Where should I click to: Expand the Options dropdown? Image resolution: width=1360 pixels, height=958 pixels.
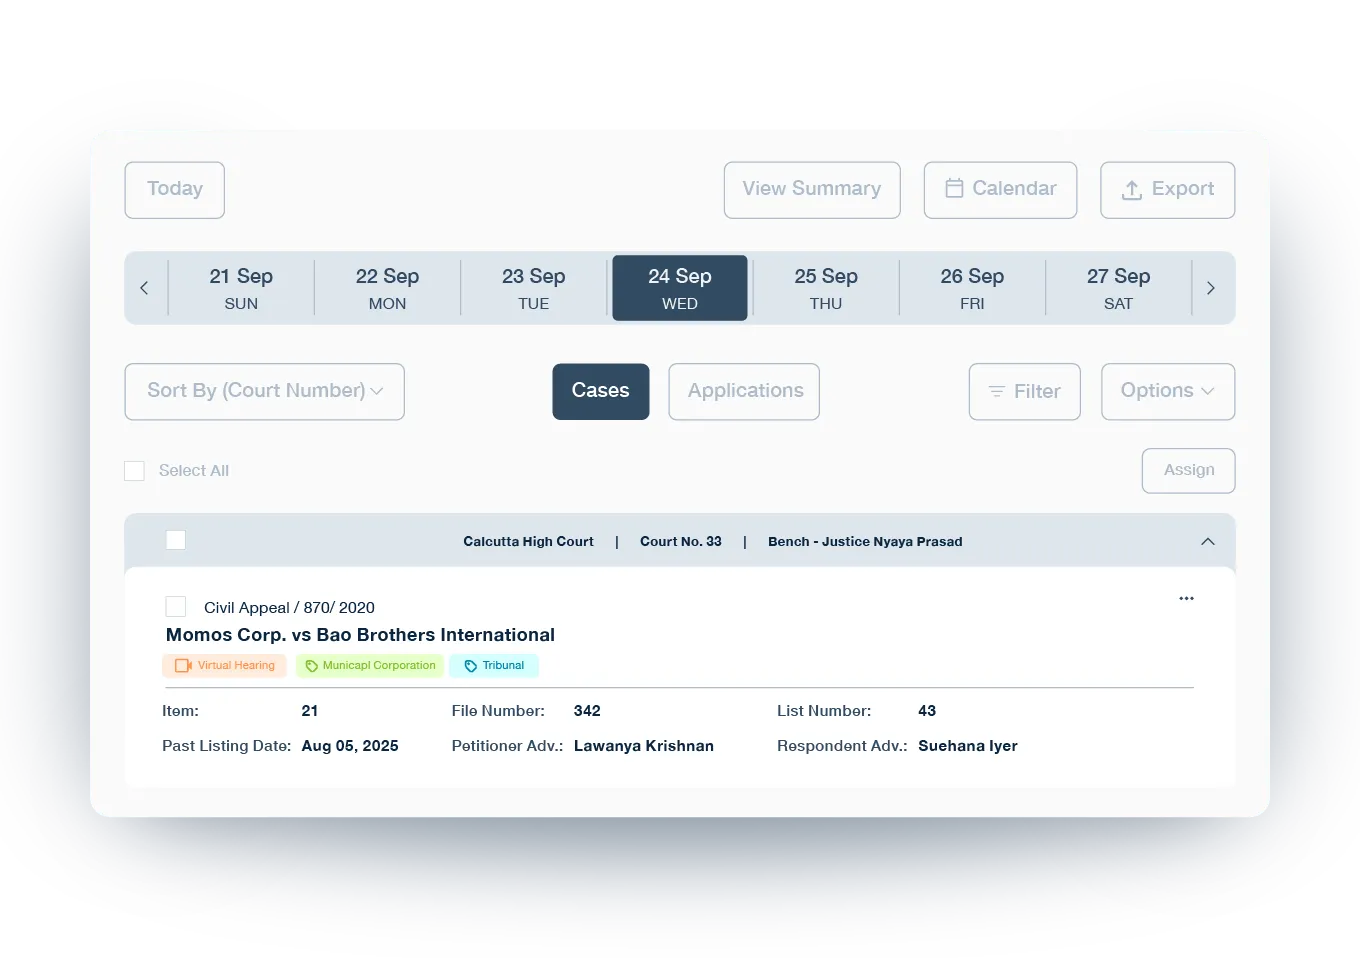pyautogui.click(x=1167, y=391)
